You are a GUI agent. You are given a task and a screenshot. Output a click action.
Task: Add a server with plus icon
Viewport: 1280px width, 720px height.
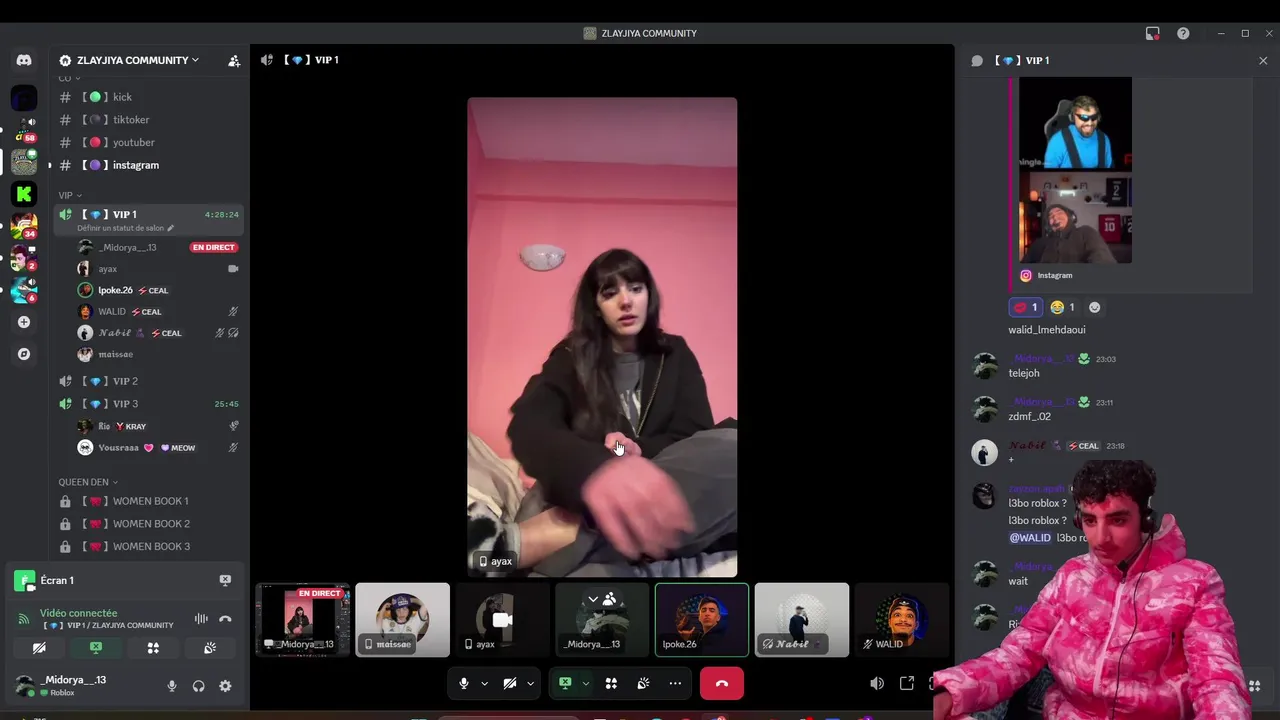pyautogui.click(x=24, y=322)
